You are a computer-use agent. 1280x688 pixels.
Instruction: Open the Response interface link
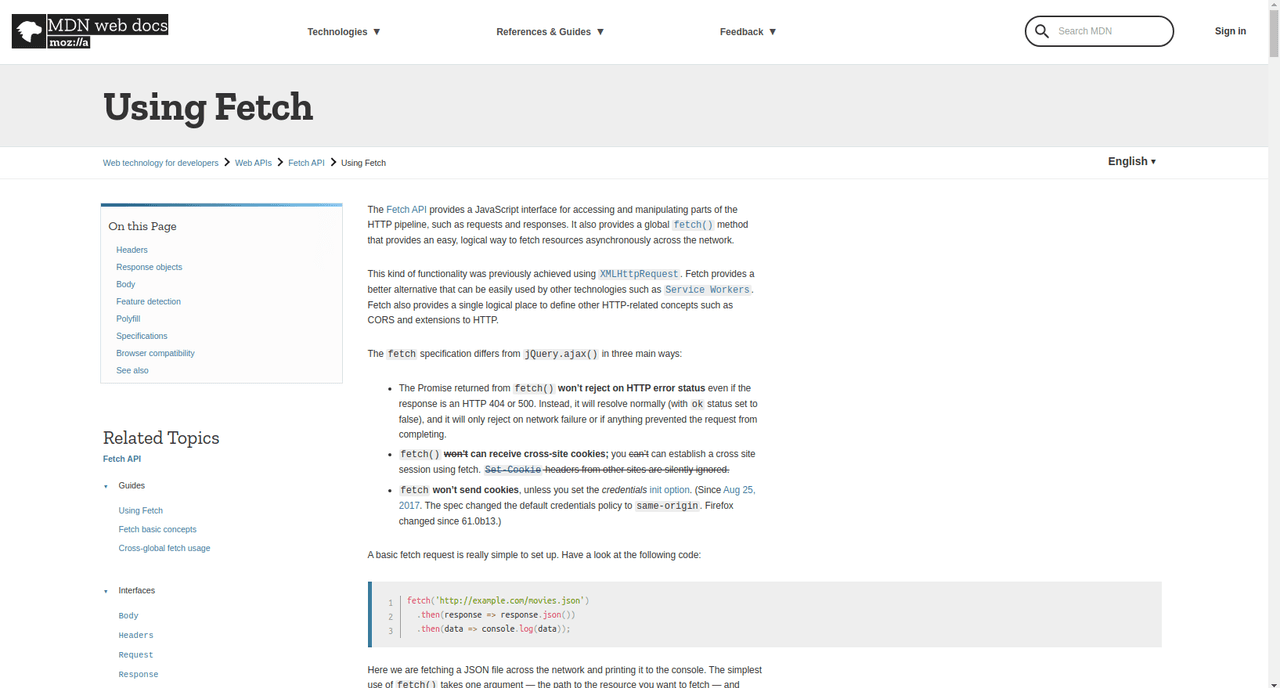coord(138,674)
